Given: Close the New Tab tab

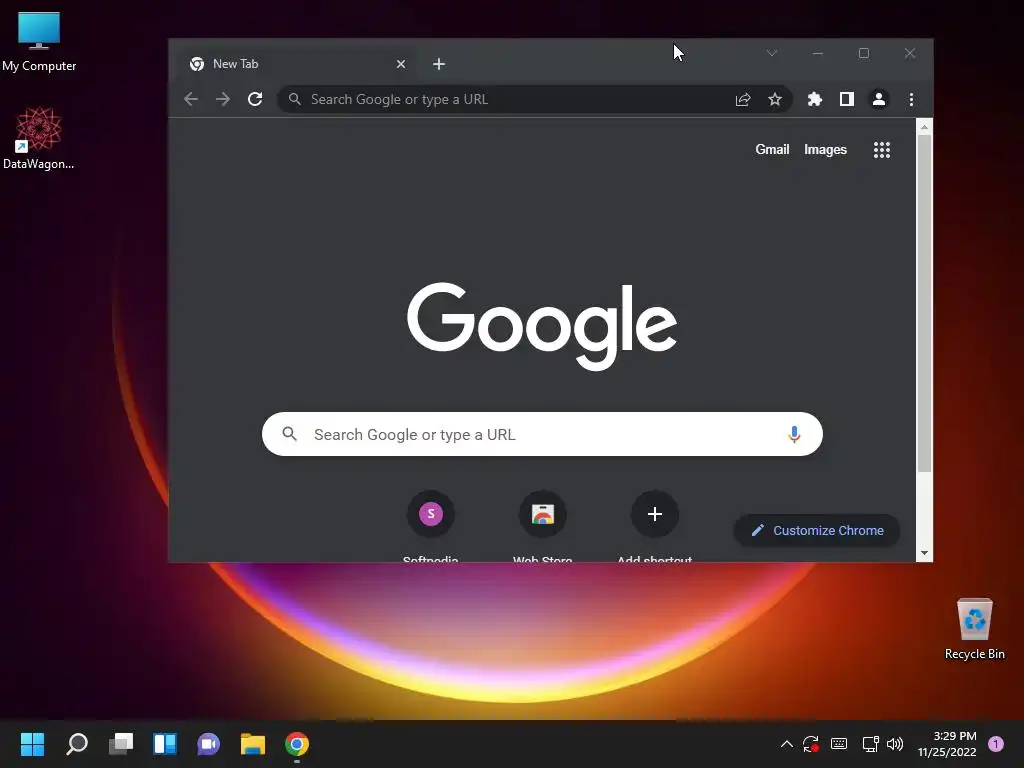Looking at the screenshot, I should coord(401,64).
